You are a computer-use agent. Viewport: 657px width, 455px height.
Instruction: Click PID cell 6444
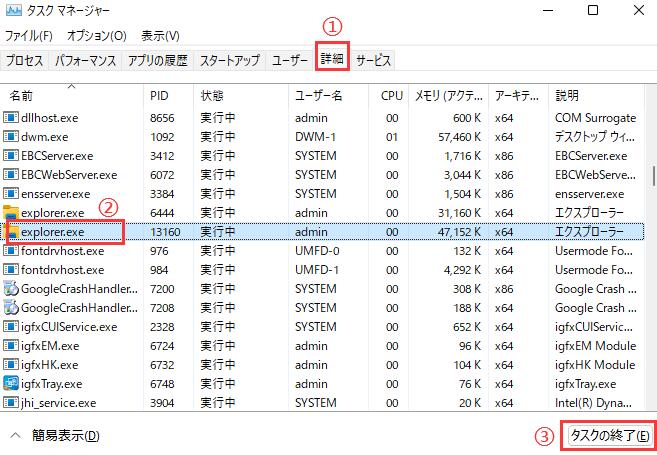click(162, 213)
